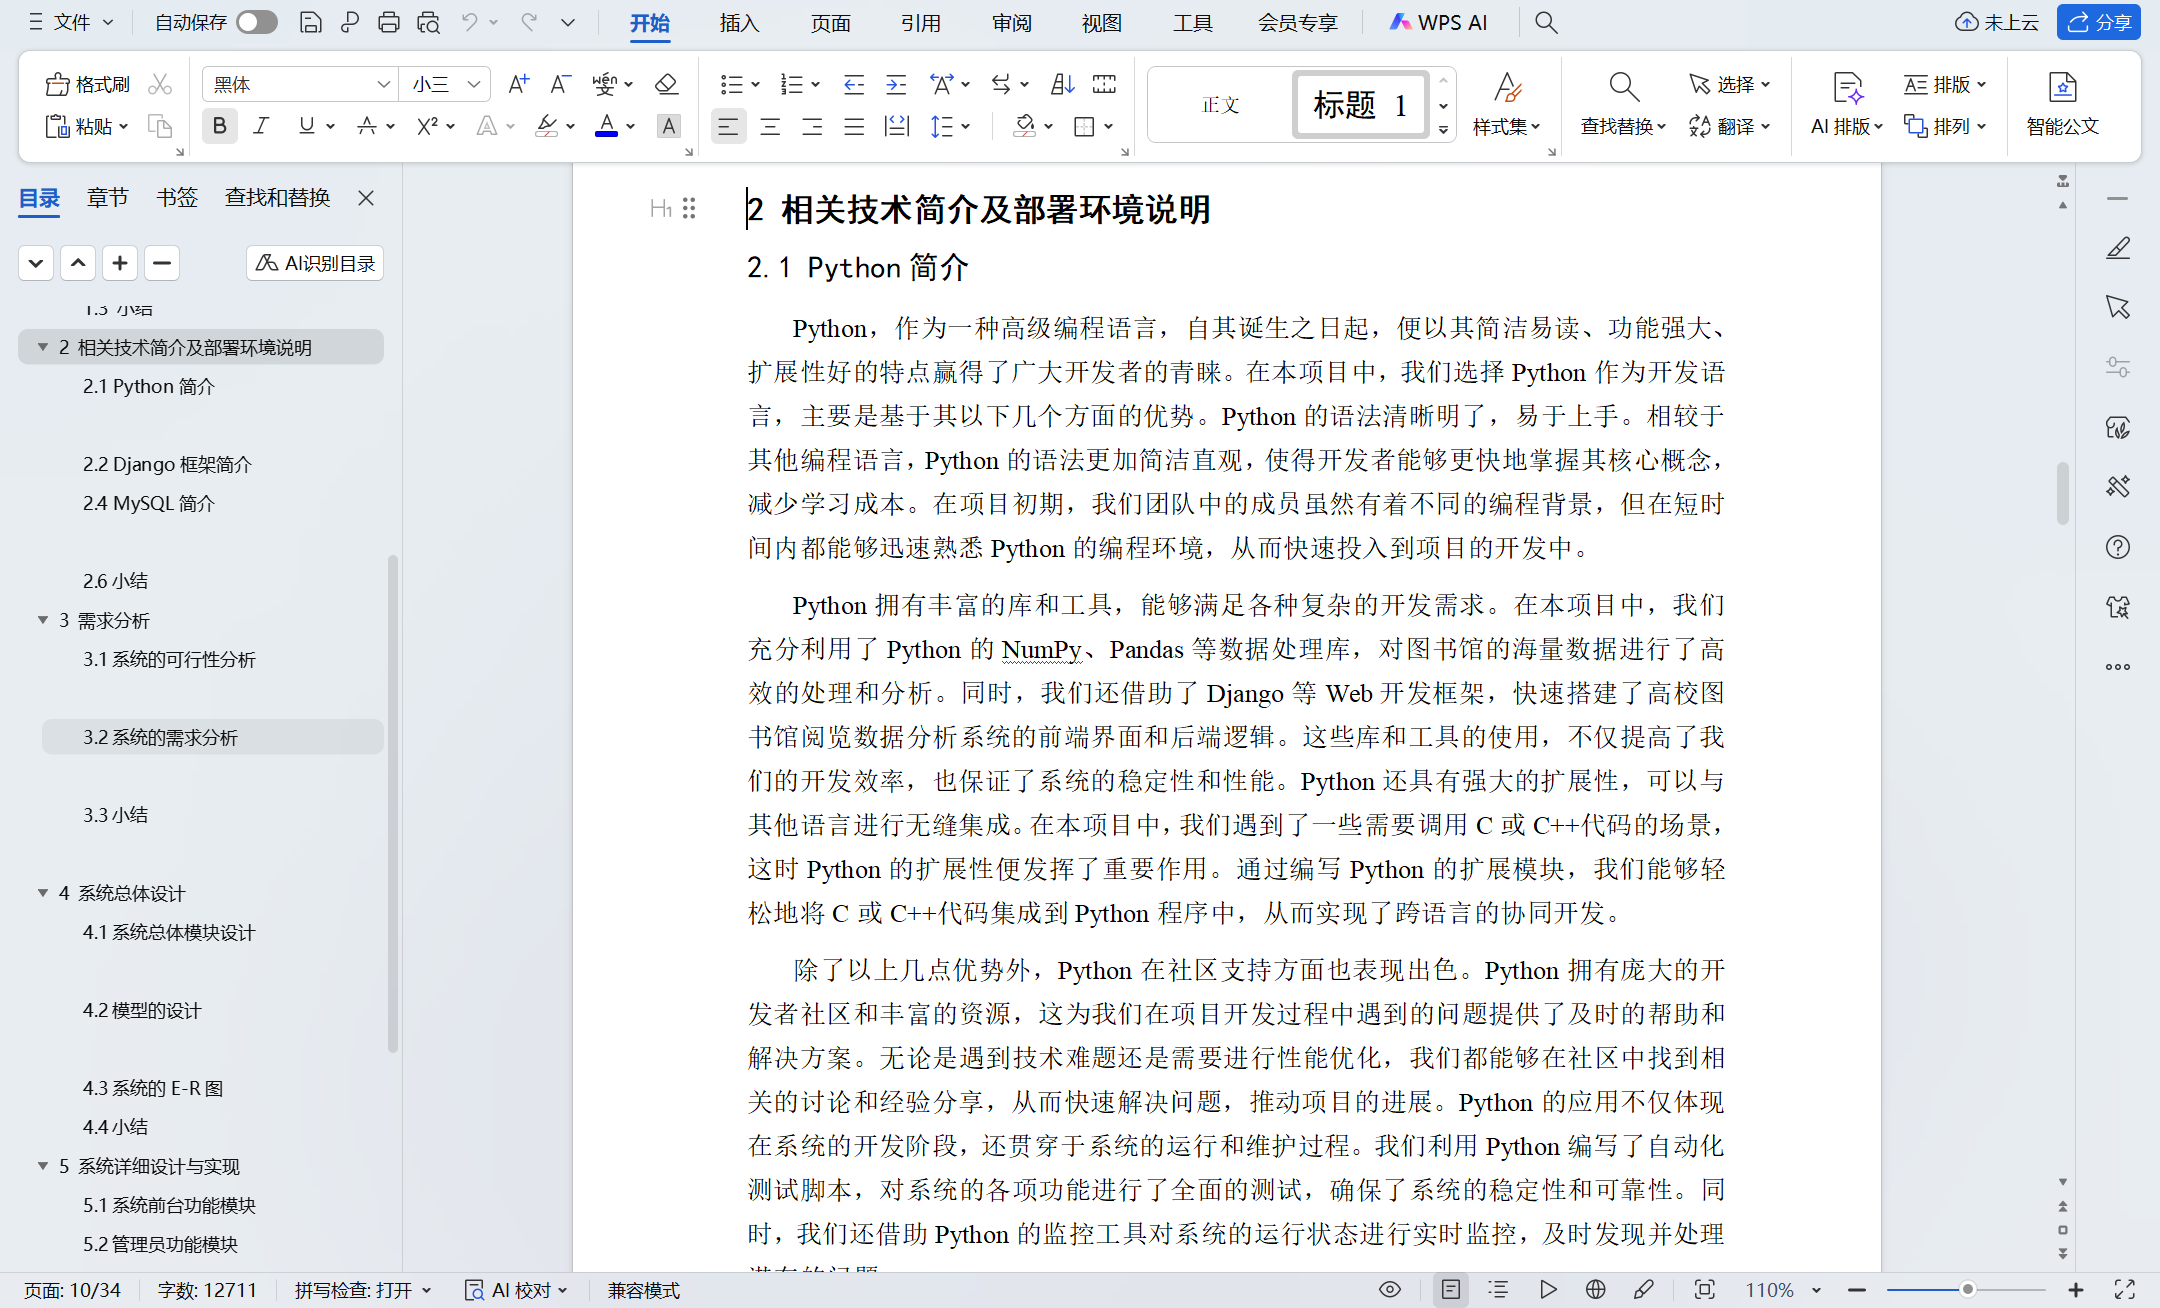Decrease paragraph indent
The image size is (2160, 1308).
click(853, 84)
